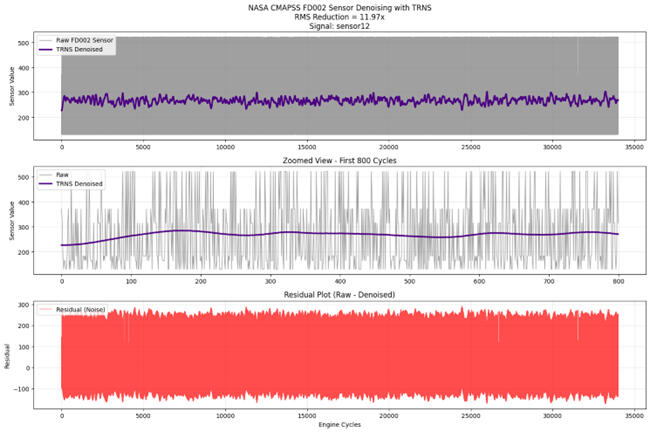Click 'Sensor Value' y-axis label of top plot
650x432 pixels.
[x=12, y=86]
